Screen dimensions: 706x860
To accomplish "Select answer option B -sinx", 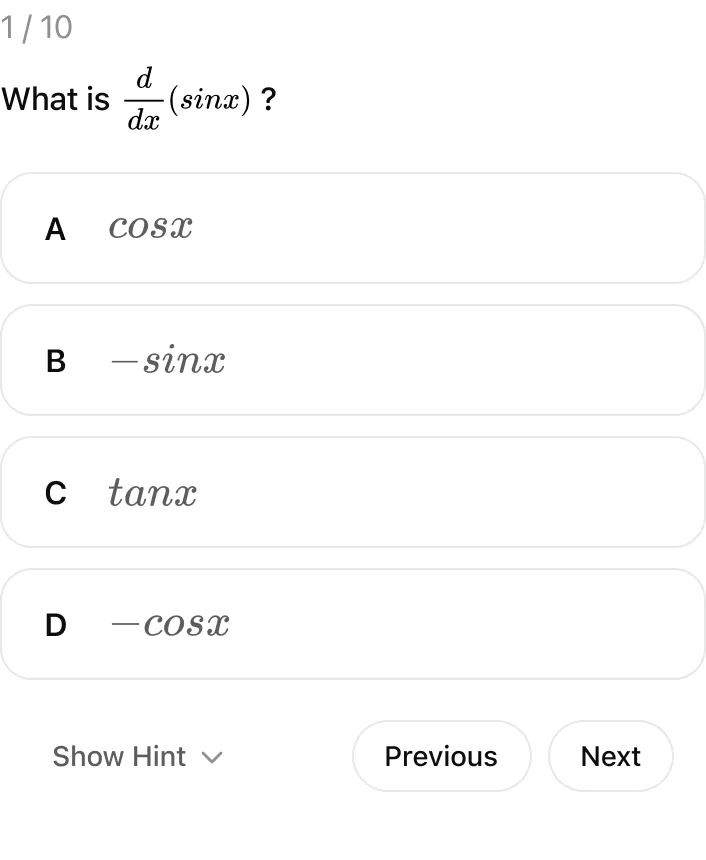I will 352,359.
